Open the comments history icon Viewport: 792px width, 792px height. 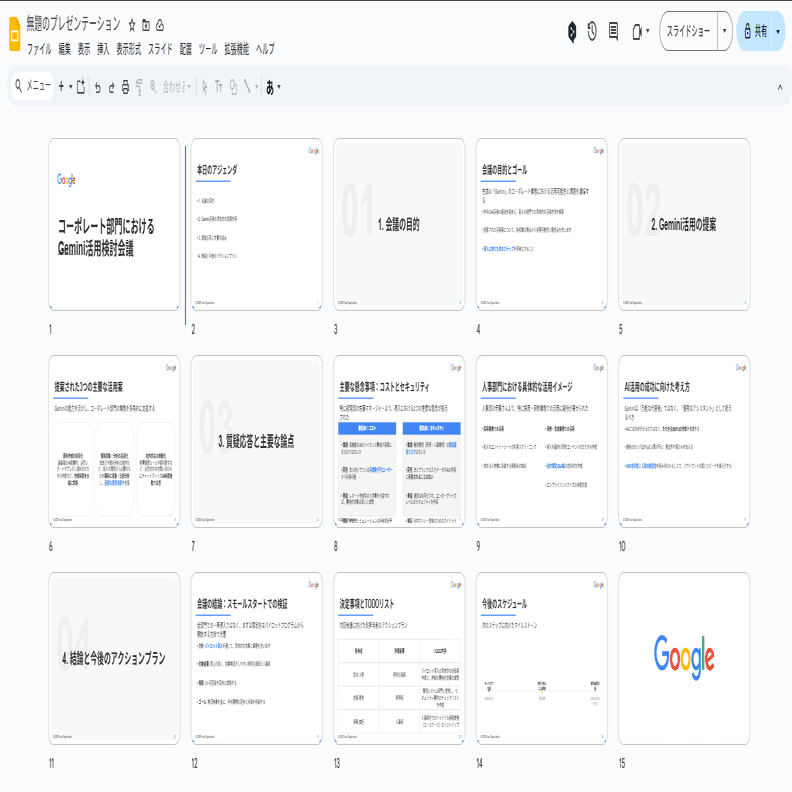[x=613, y=31]
